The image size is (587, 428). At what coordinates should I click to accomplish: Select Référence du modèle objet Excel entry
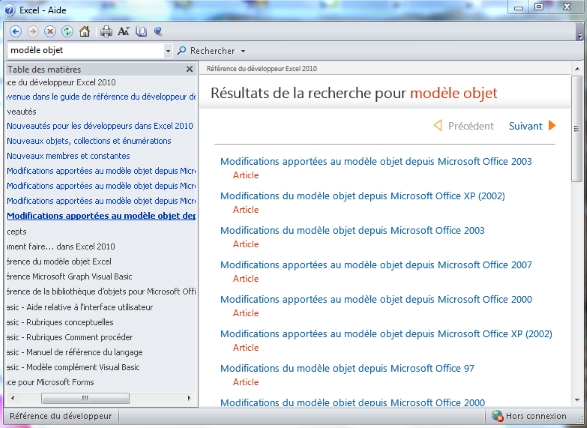59,262
